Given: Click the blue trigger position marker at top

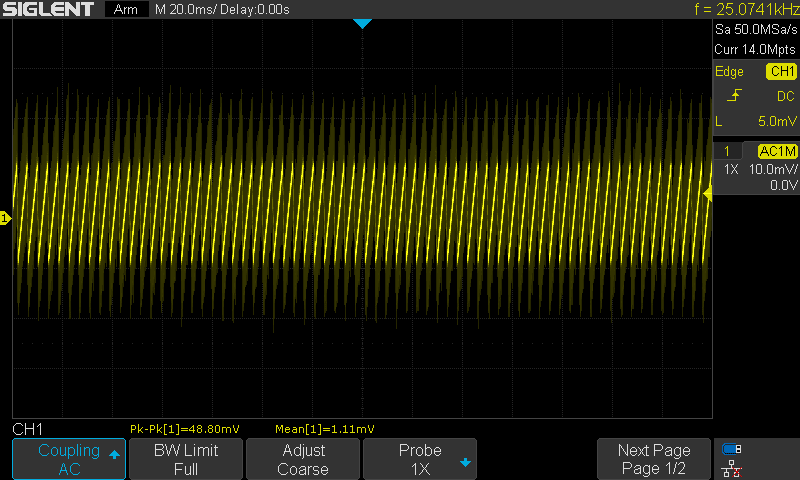Looking at the screenshot, I should click(x=362, y=23).
